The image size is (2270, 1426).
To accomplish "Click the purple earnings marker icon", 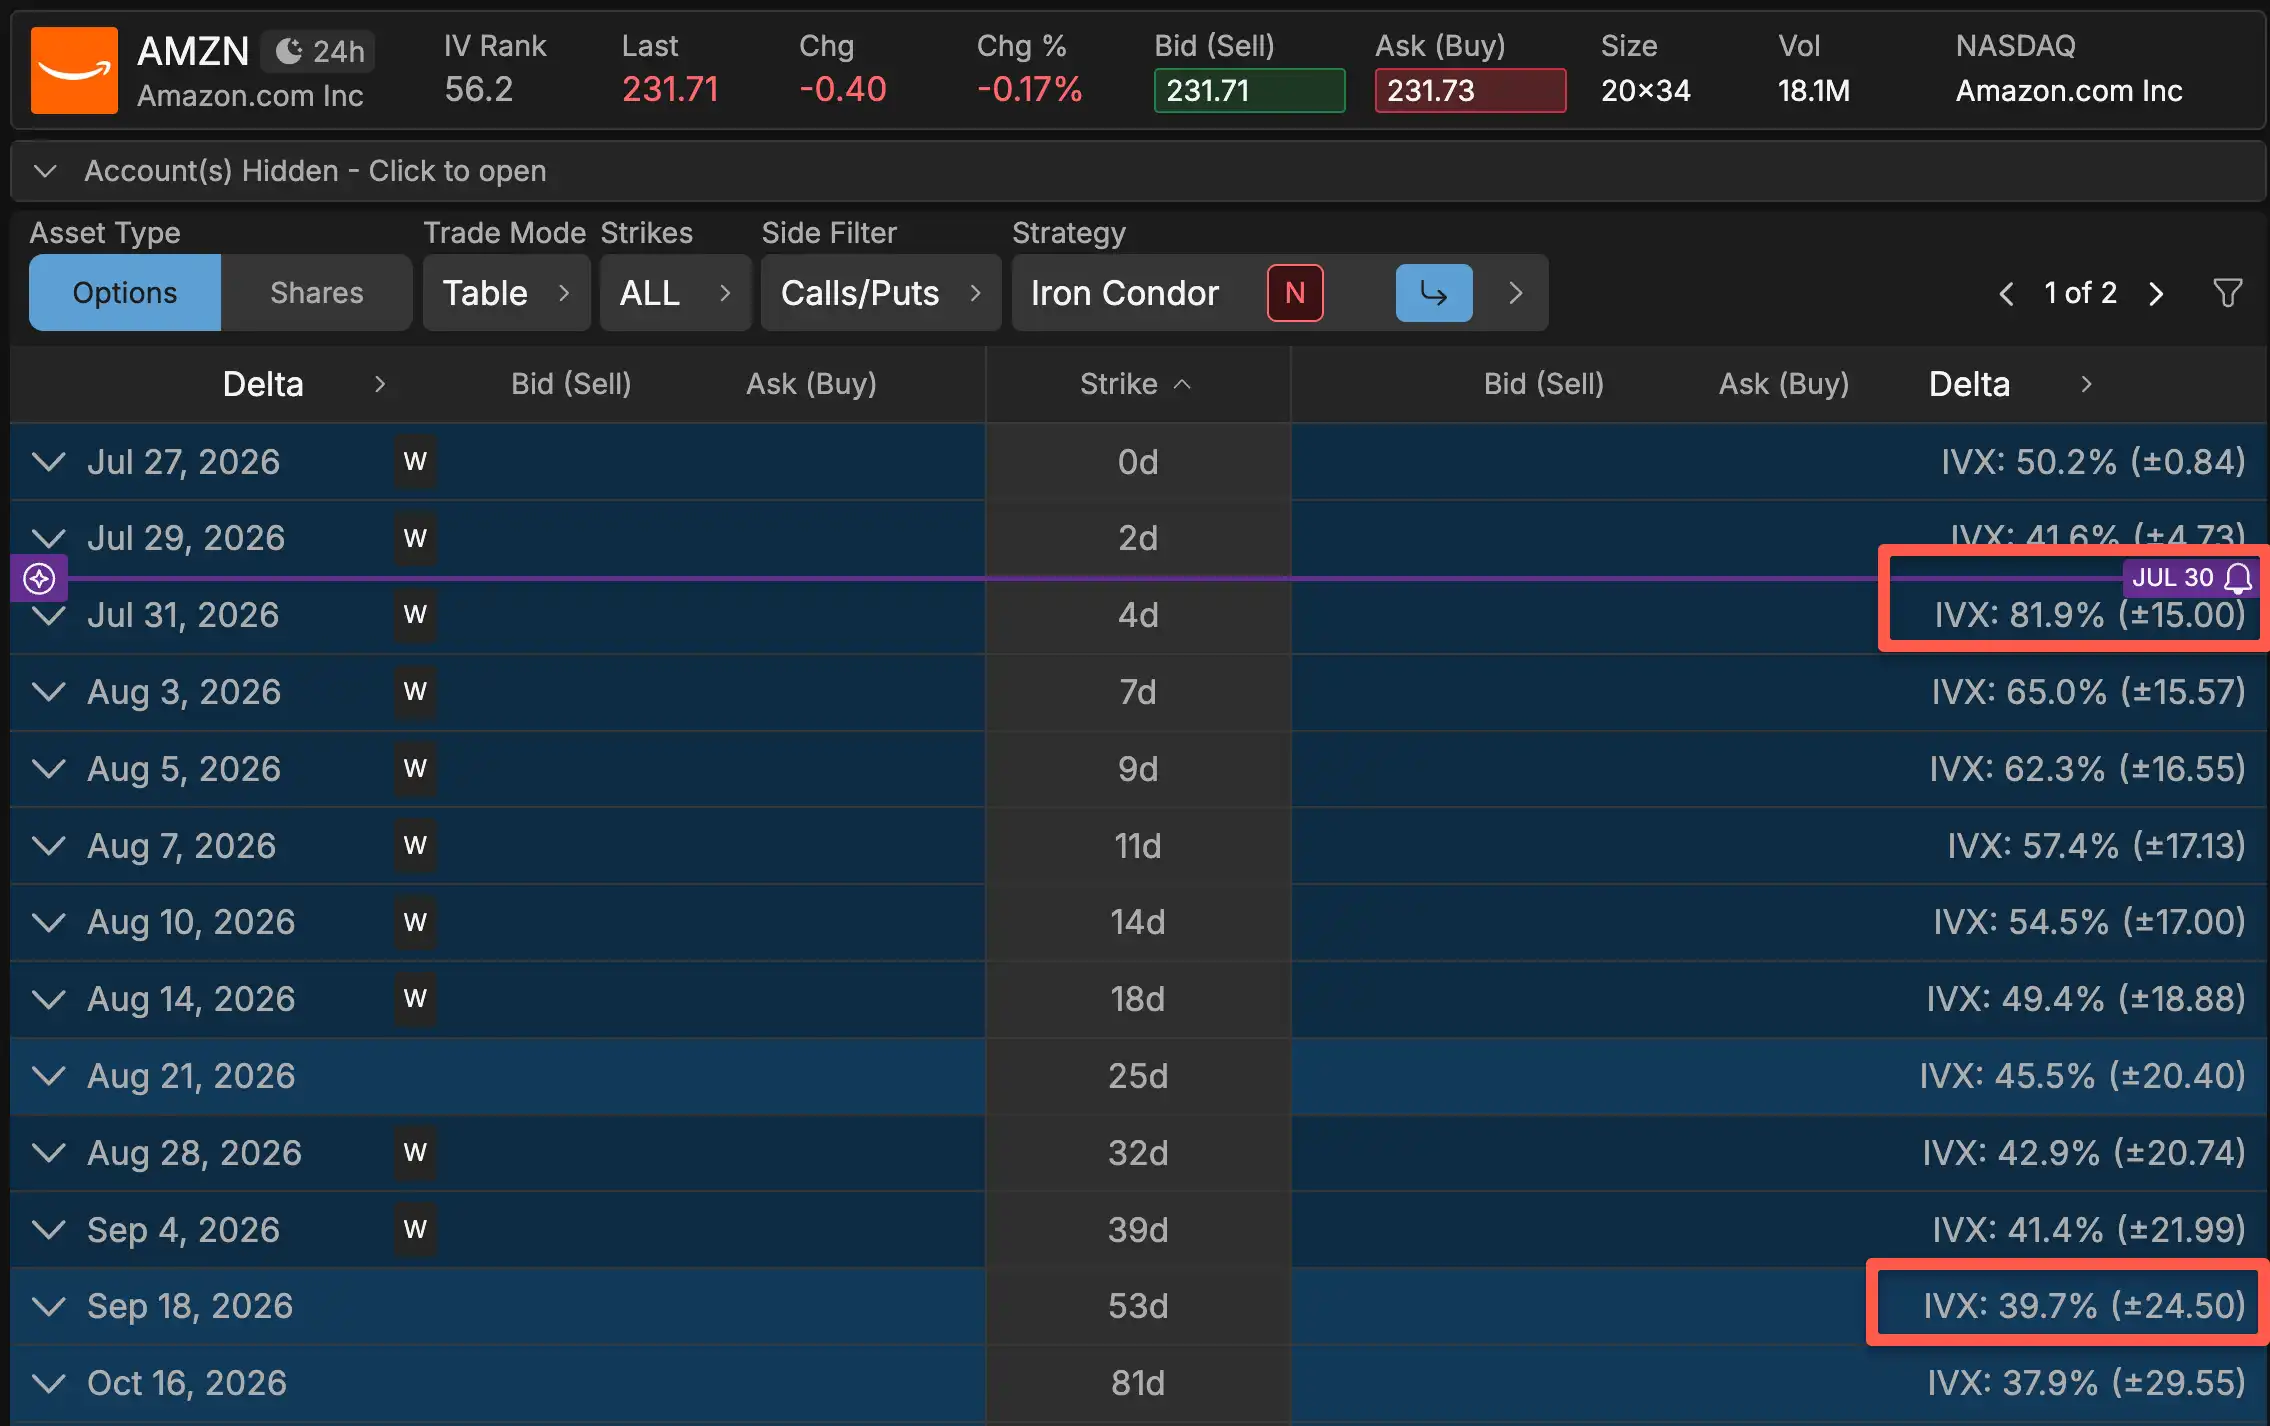I will coord(39,578).
